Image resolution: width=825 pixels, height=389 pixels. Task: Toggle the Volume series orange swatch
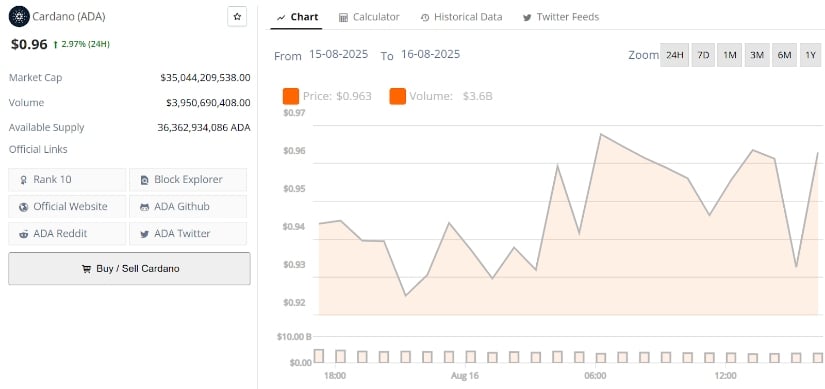[x=398, y=96]
